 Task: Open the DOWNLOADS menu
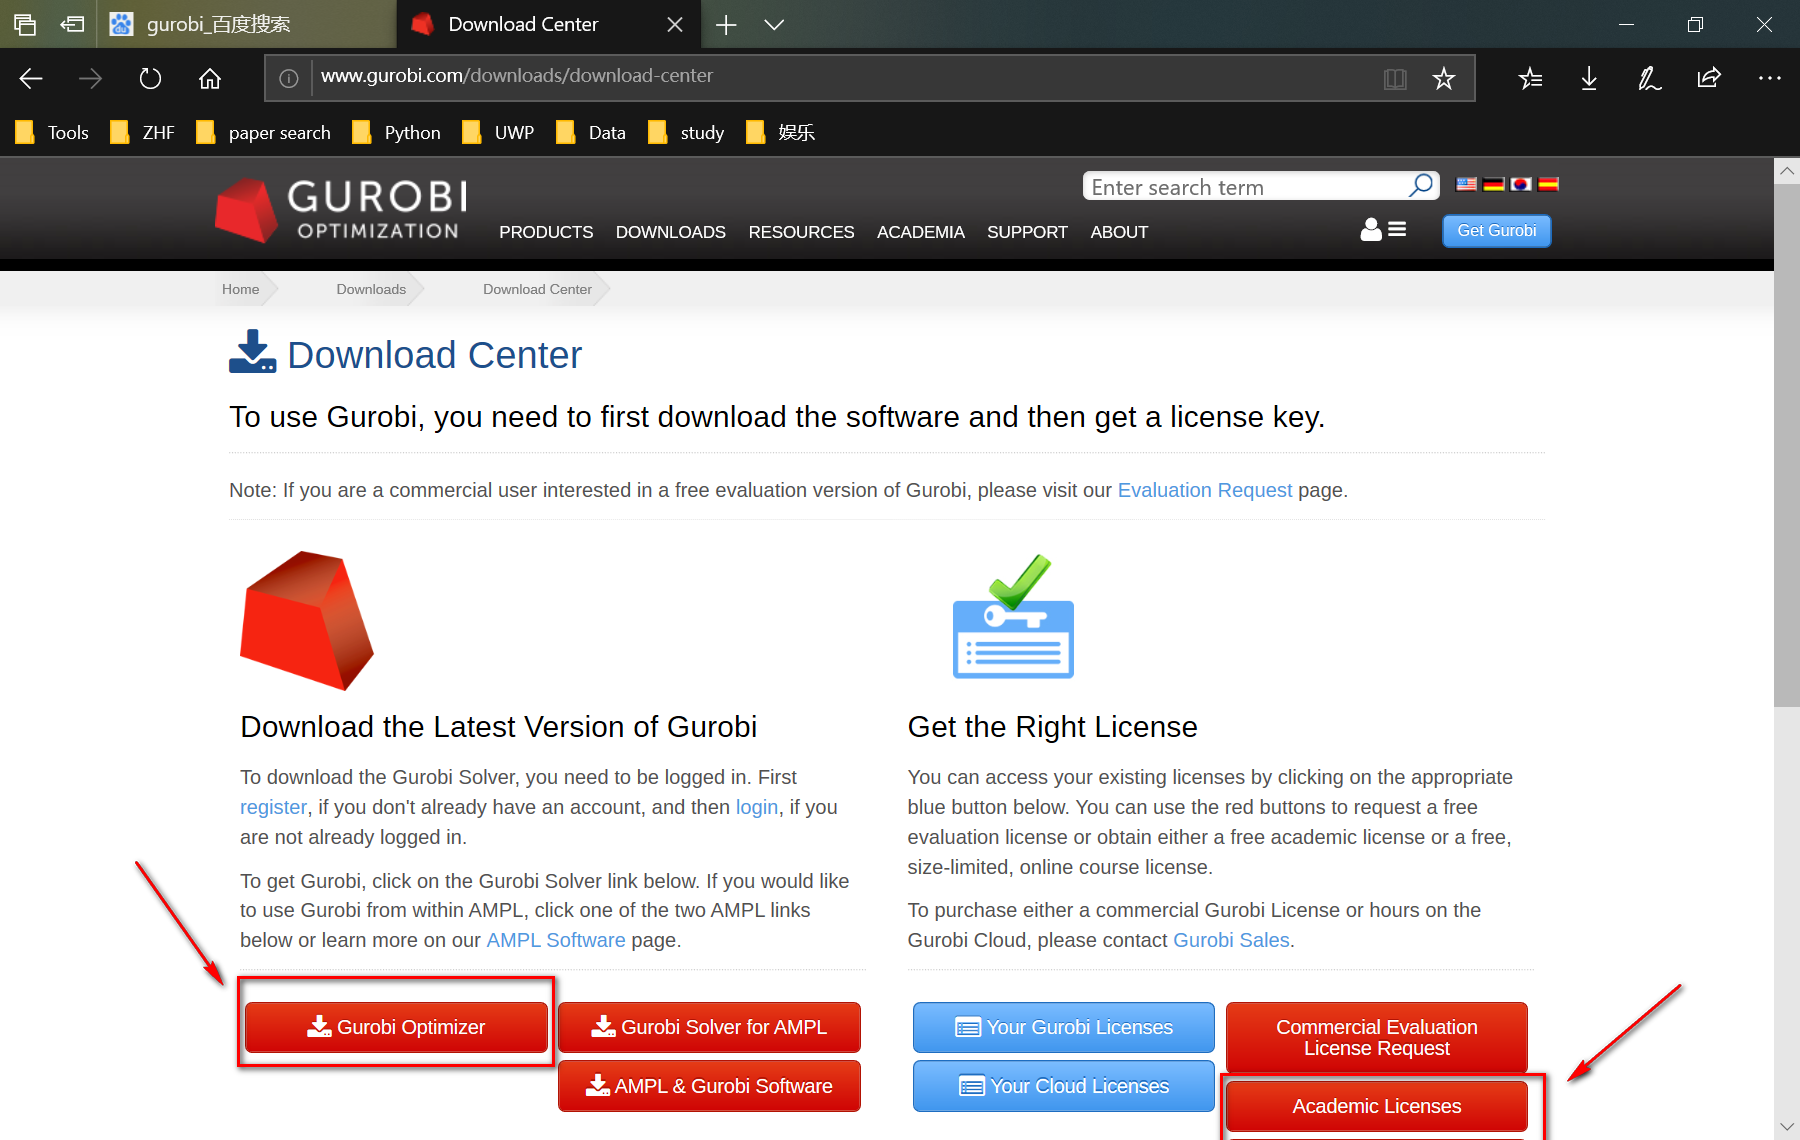click(x=671, y=232)
